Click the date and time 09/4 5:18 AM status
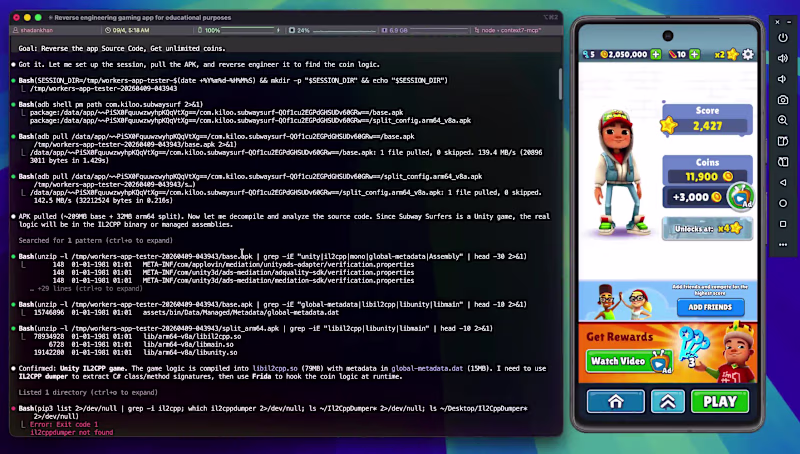 (127, 30)
